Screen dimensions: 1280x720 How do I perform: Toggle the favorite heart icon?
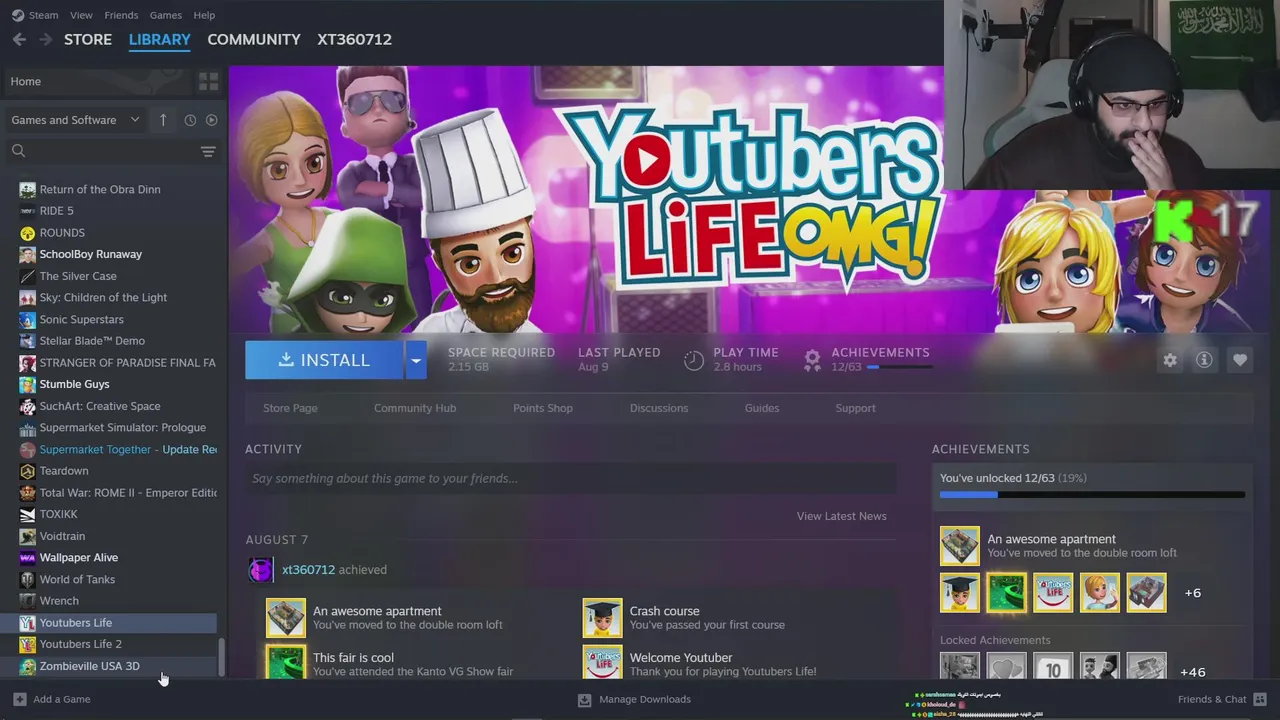(x=1240, y=360)
